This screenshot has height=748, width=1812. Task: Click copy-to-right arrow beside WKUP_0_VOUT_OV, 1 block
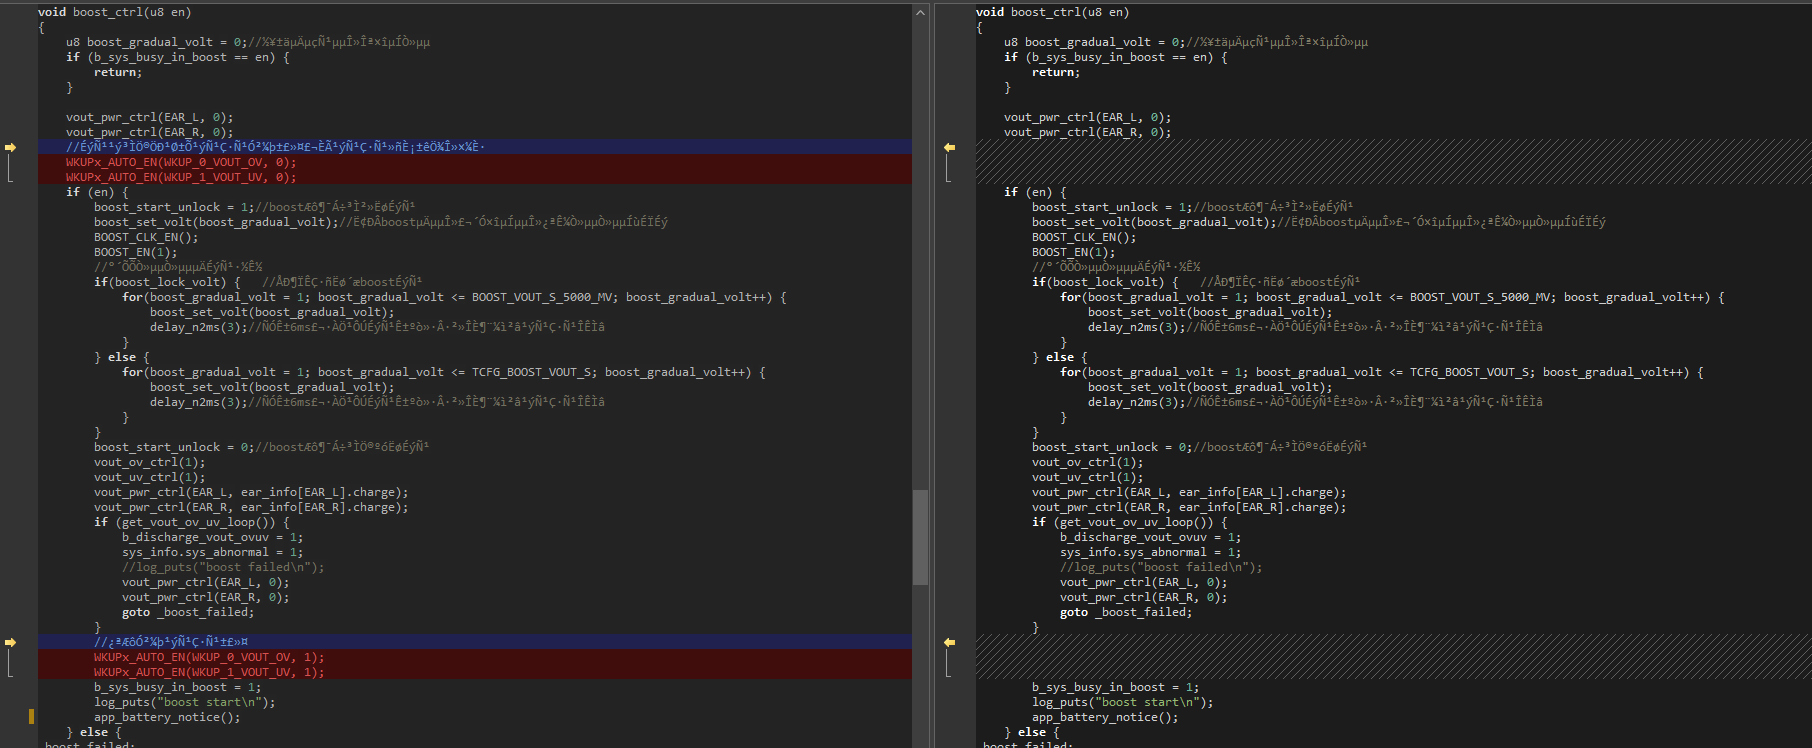click(10, 642)
